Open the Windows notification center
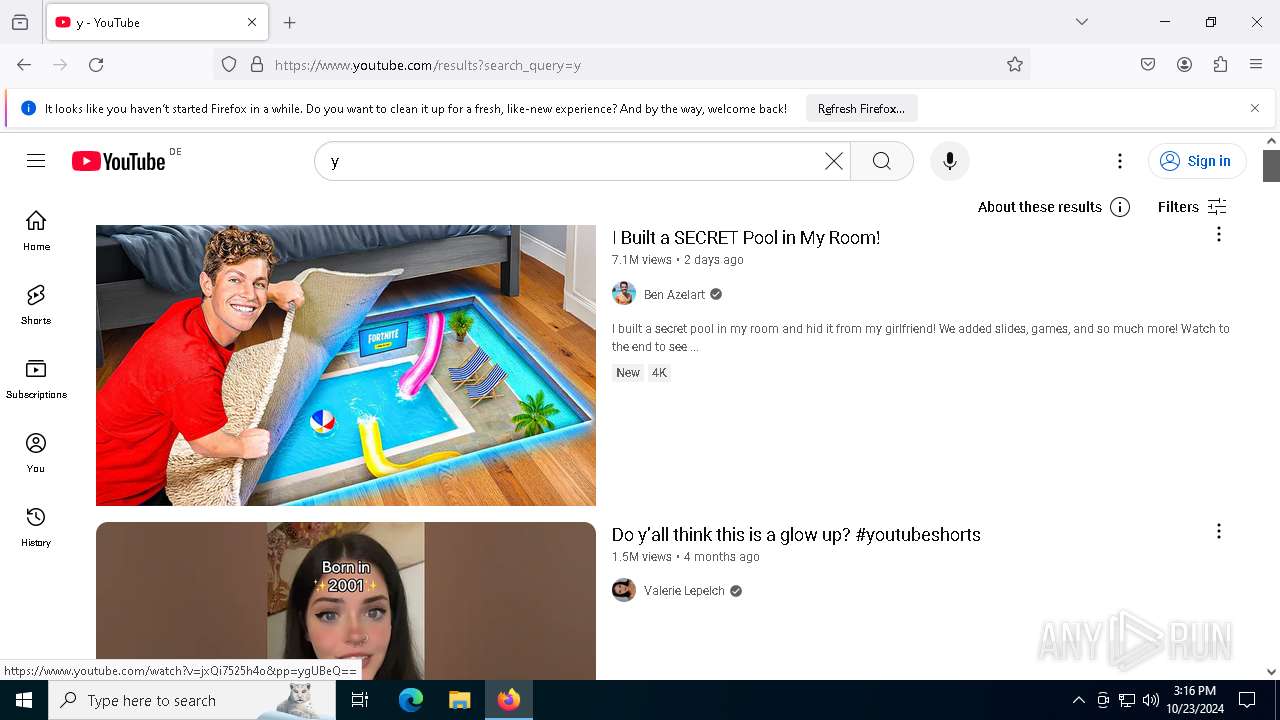Viewport: 1280px width, 720px height. pos(1247,700)
